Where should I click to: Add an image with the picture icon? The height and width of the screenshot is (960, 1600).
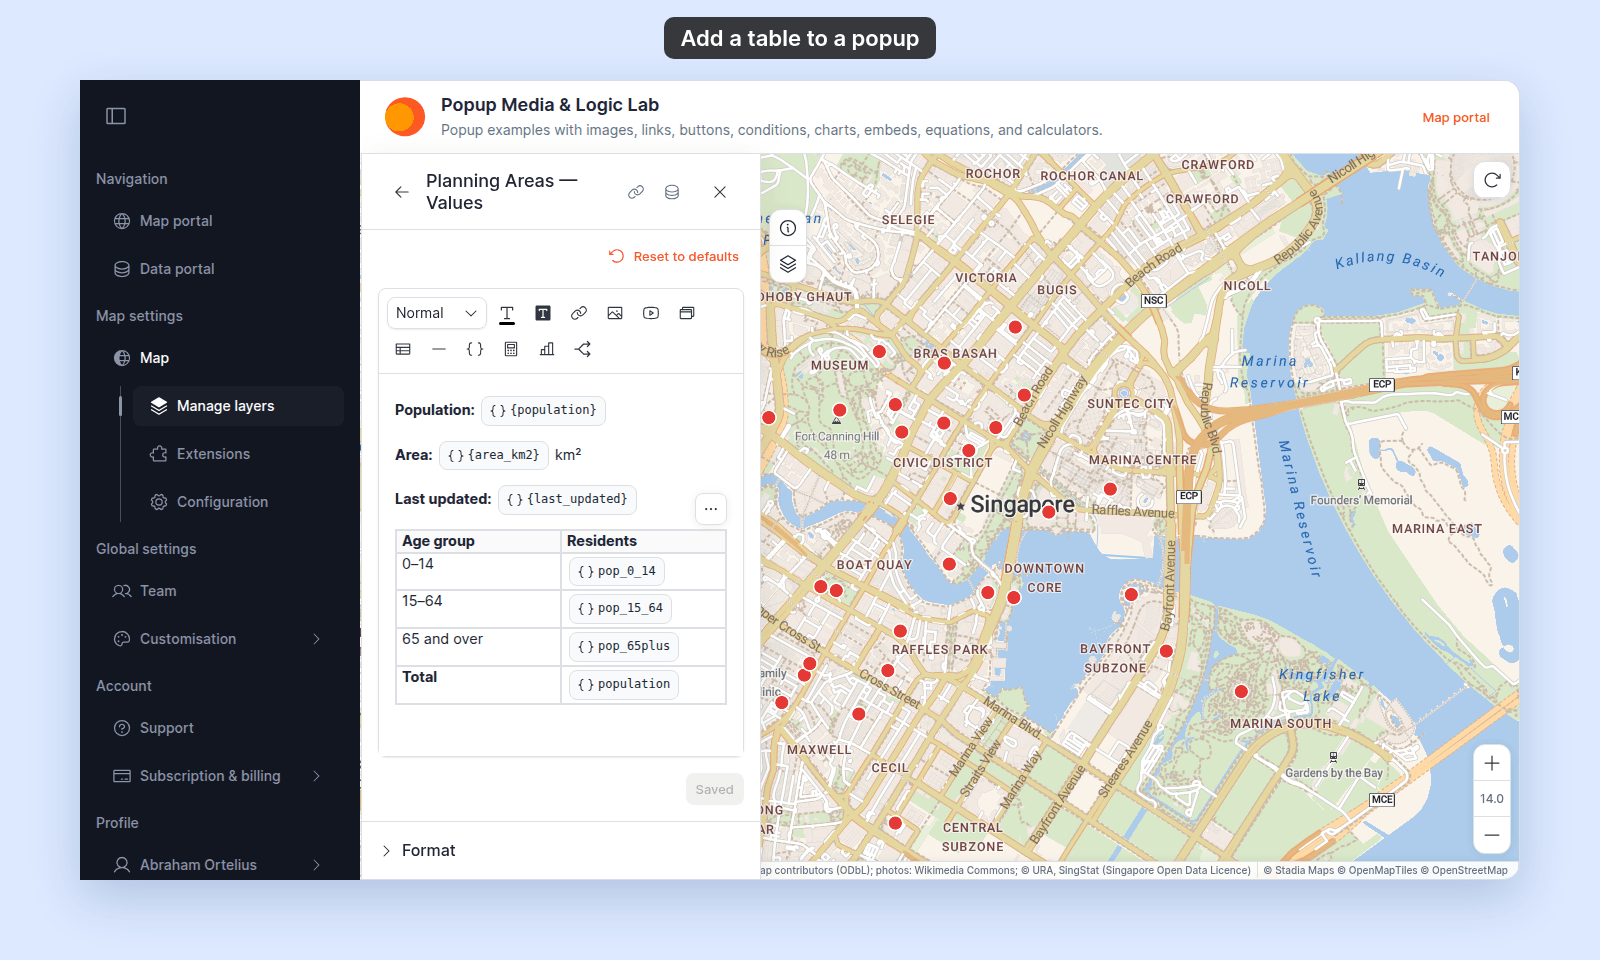615,313
